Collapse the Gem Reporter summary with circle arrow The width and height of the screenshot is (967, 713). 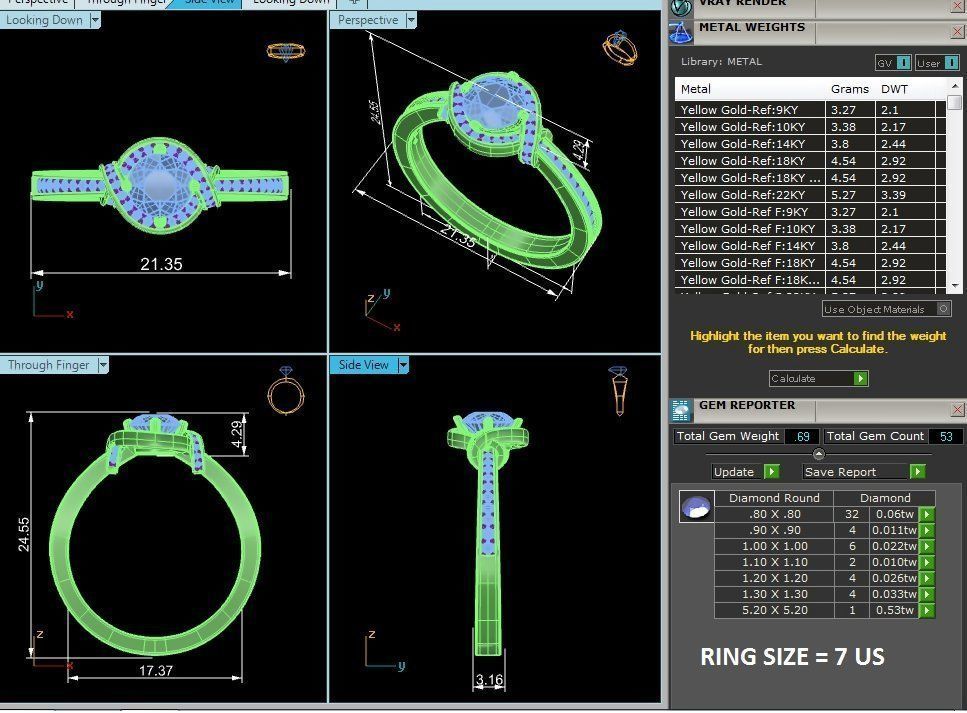pos(818,455)
